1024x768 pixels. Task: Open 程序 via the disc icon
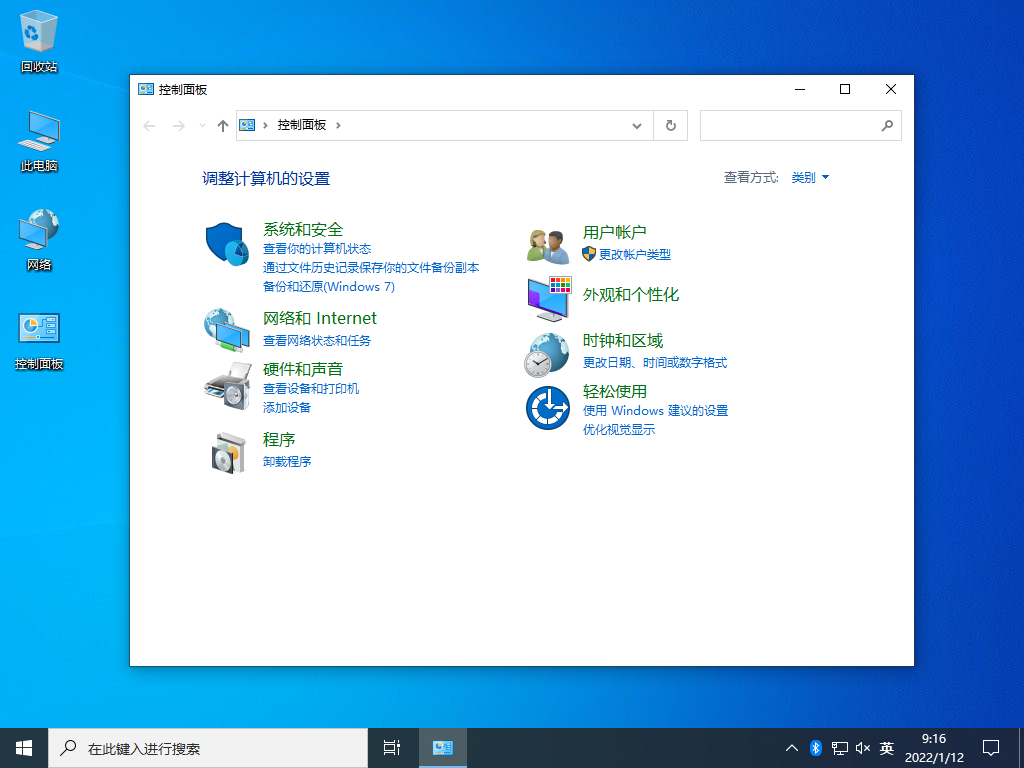tap(226, 452)
